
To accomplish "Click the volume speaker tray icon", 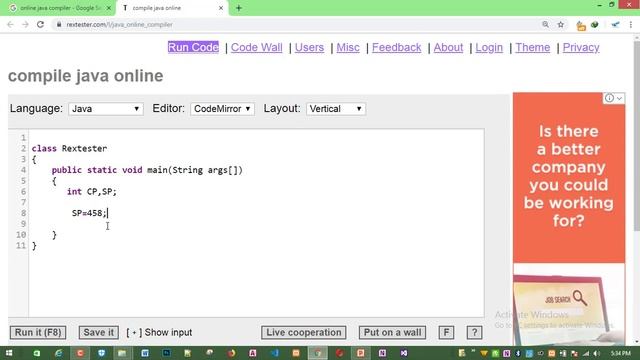I will [597, 353].
